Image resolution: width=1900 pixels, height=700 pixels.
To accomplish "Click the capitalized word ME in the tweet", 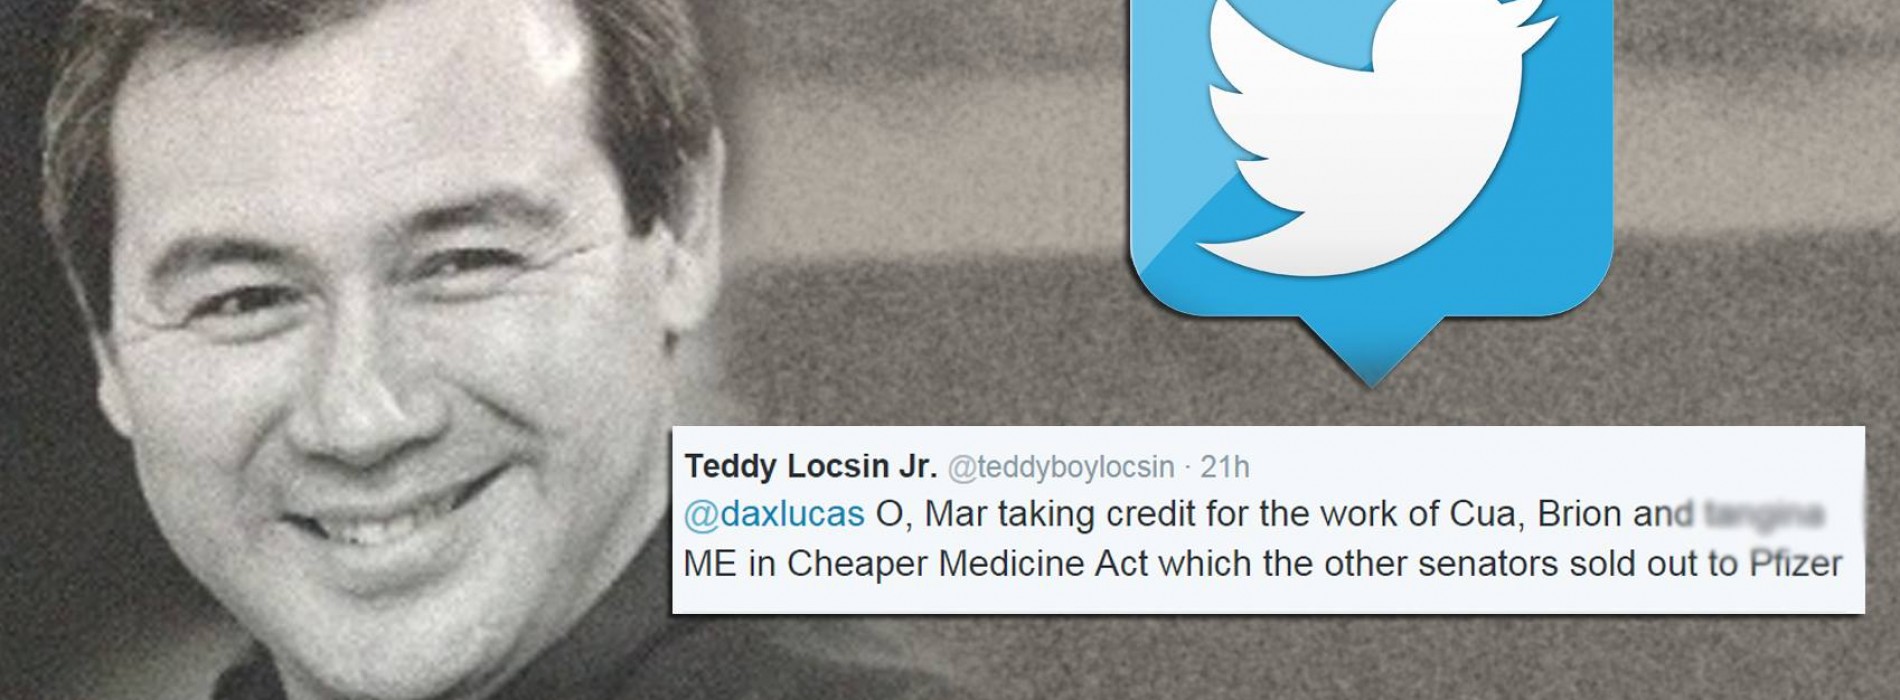I will click(x=709, y=564).
